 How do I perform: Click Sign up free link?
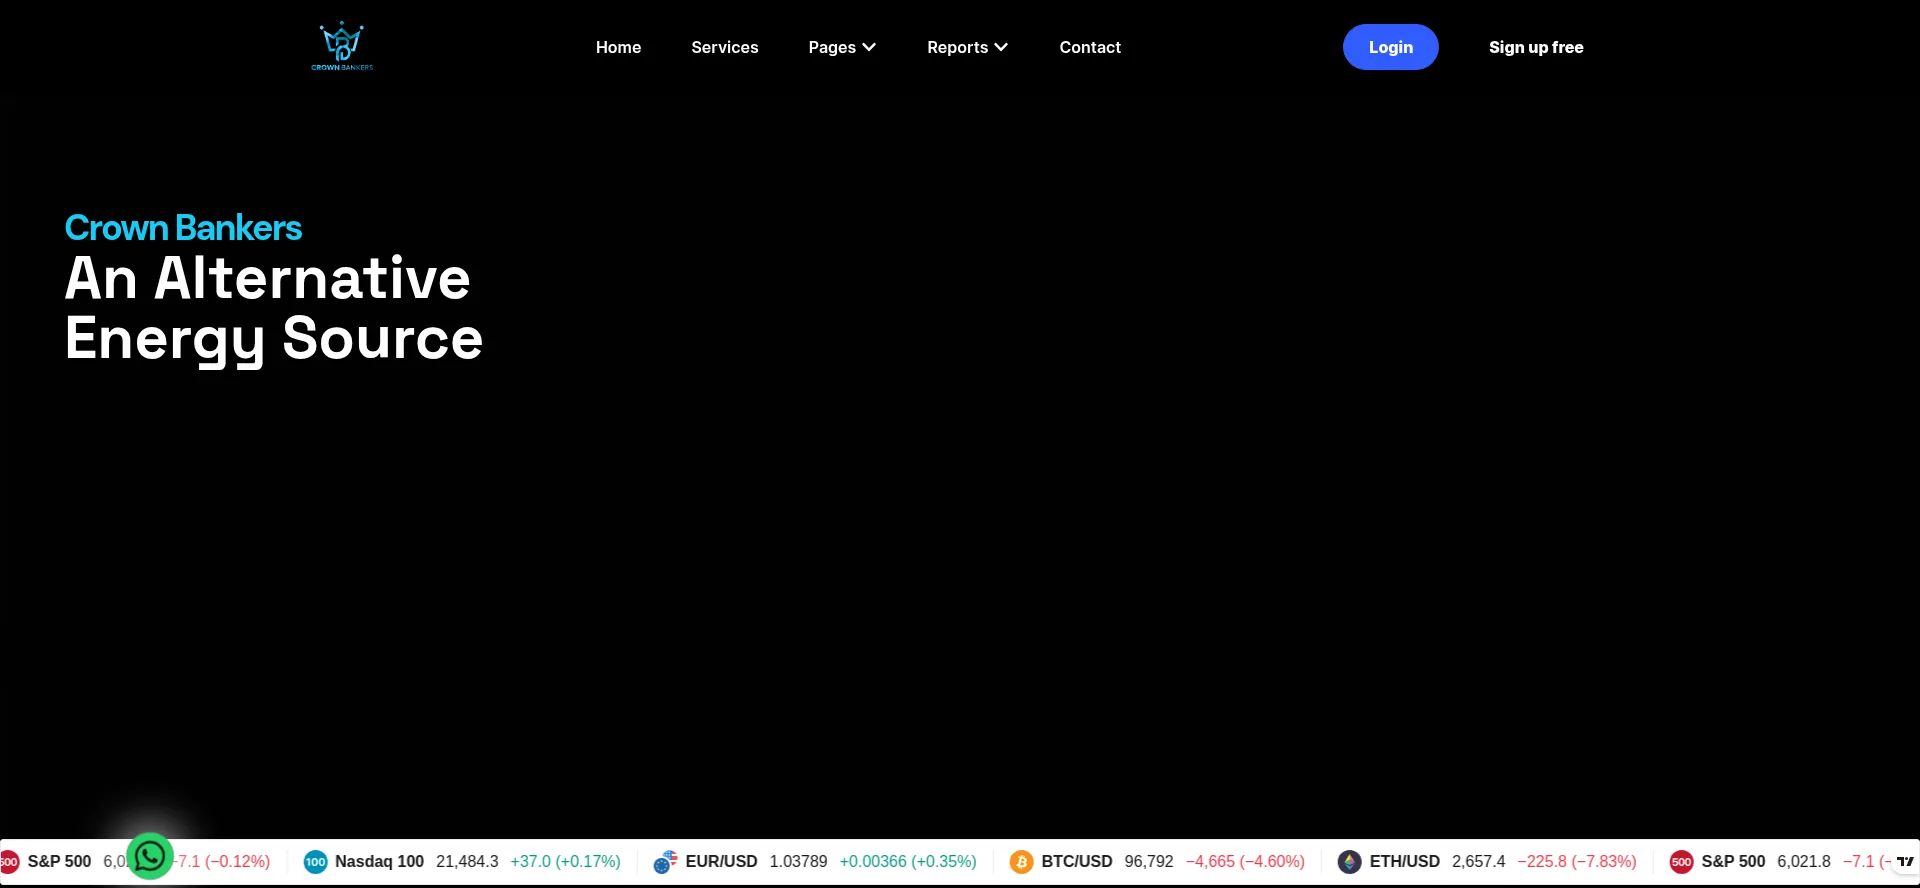click(x=1536, y=47)
